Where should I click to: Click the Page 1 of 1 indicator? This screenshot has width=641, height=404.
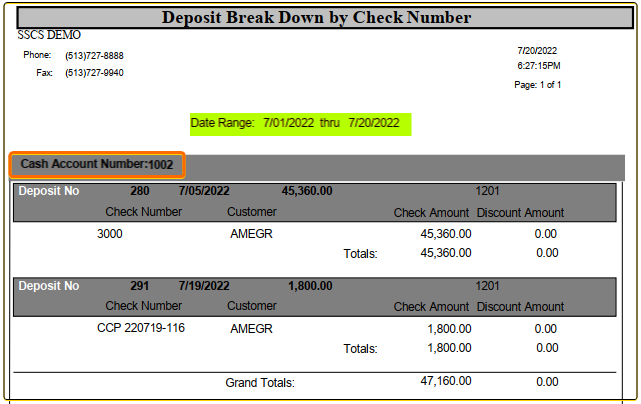click(x=538, y=85)
